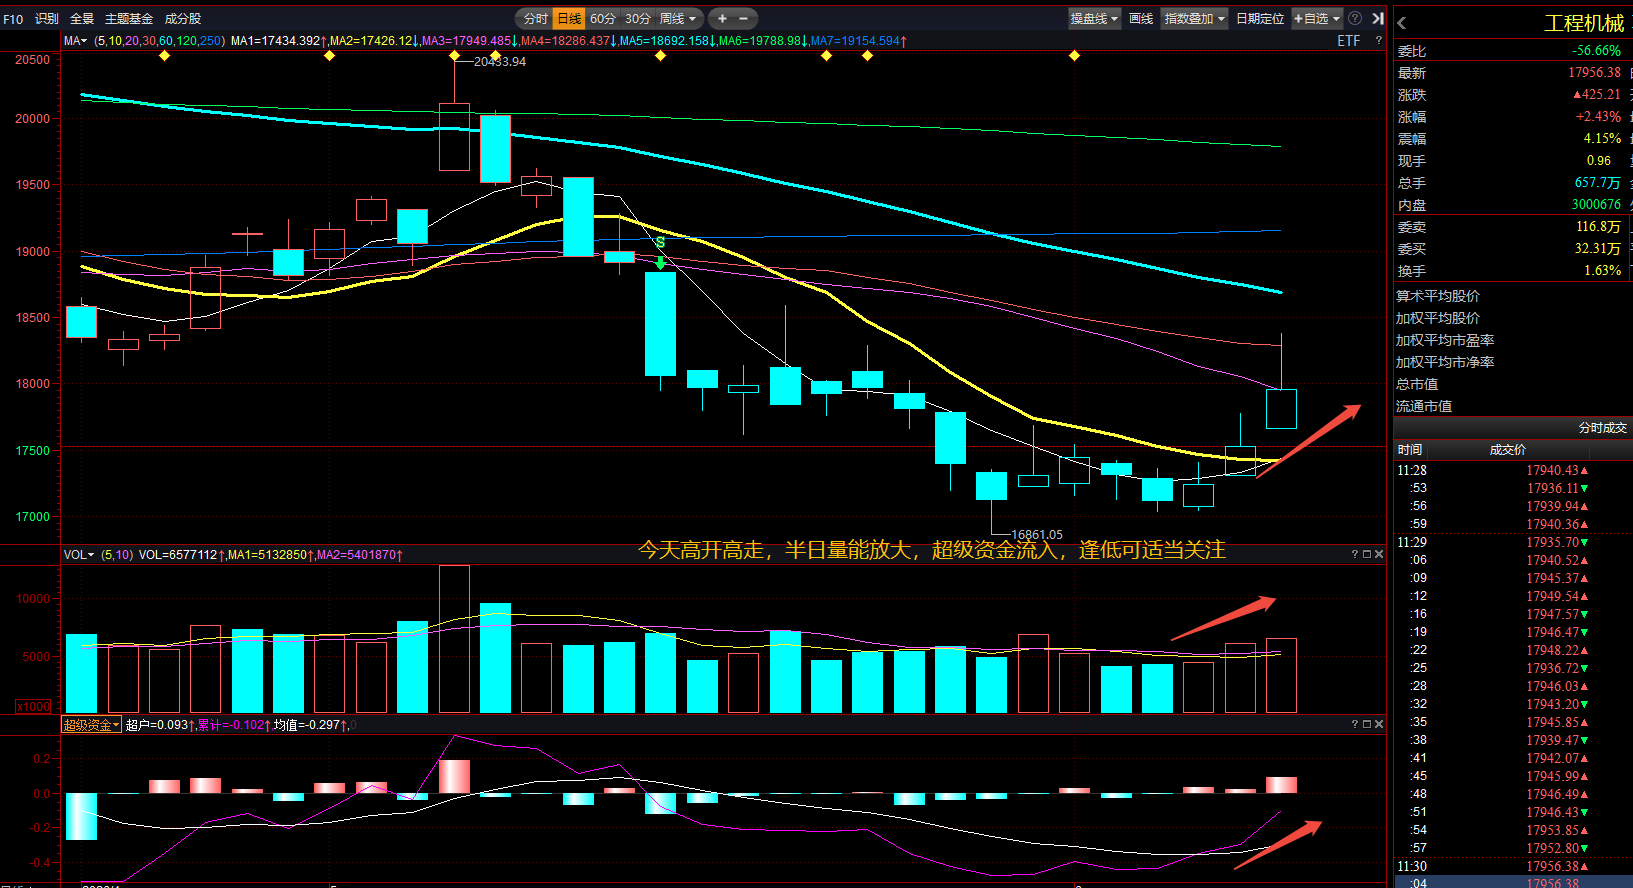Open the 指数叠加 overlay dropdown
Screen dimensions: 1633x888
coord(1194,19)
